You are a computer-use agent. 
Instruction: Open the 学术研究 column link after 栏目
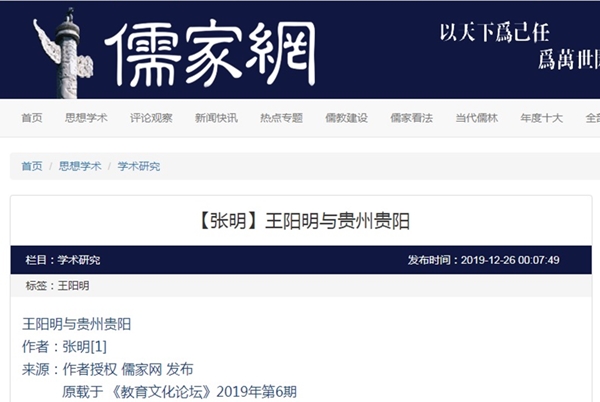tap(78, 261)
